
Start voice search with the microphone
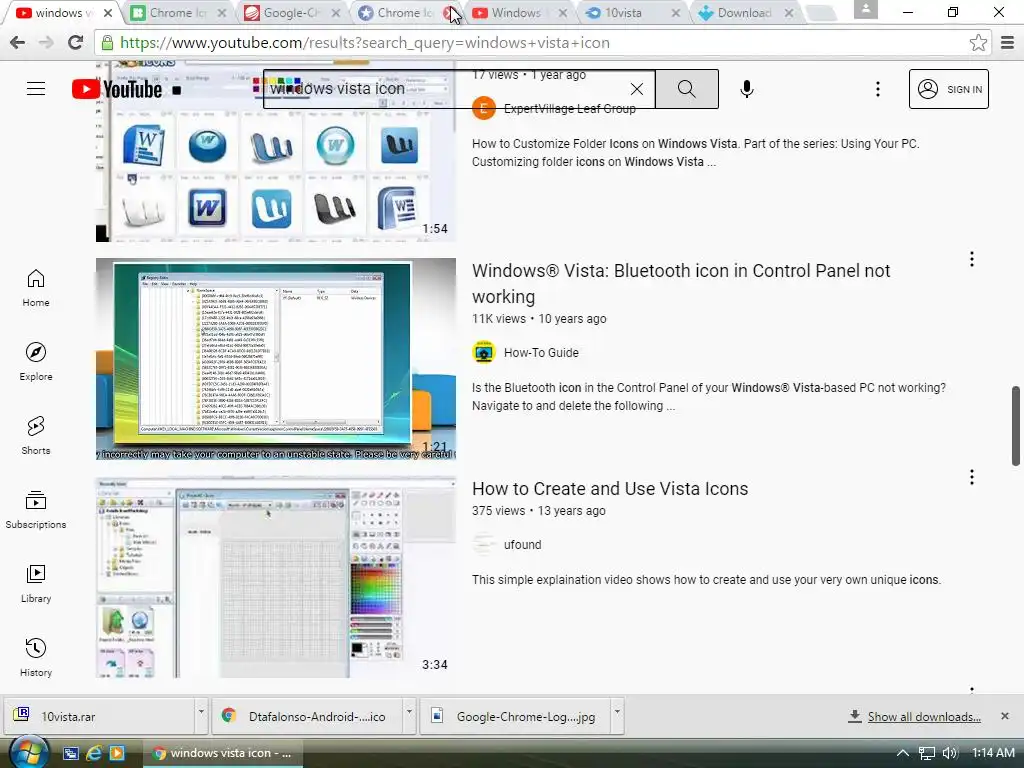point(747,89)
